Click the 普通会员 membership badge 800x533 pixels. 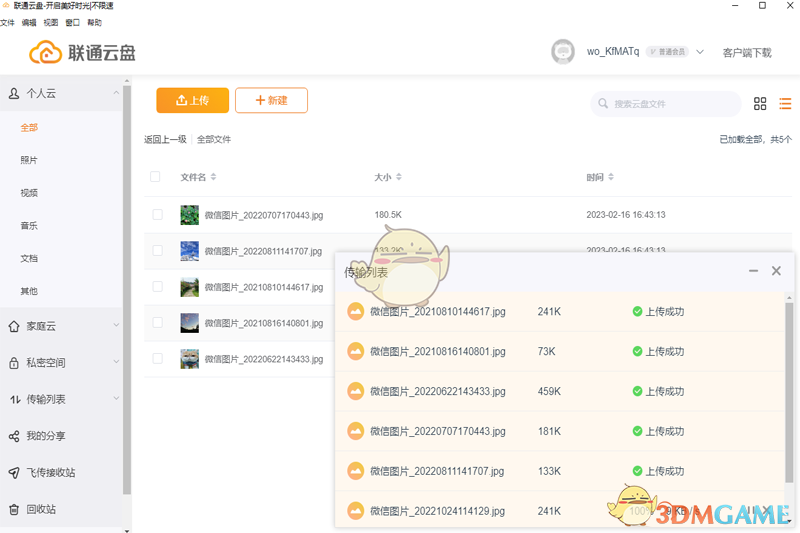[667, 52]
